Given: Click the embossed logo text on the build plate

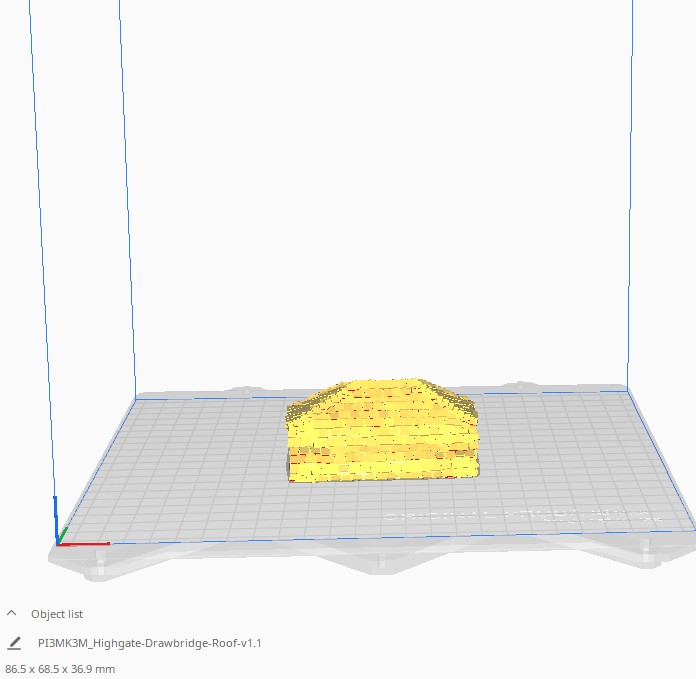Looking at the screenshot, I should point(520,517).
